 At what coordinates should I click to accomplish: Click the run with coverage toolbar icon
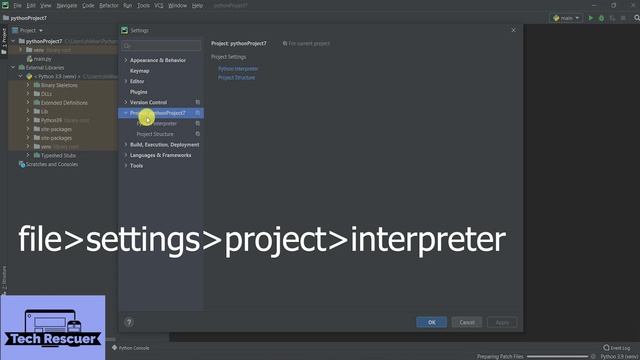tap(612, 18)
